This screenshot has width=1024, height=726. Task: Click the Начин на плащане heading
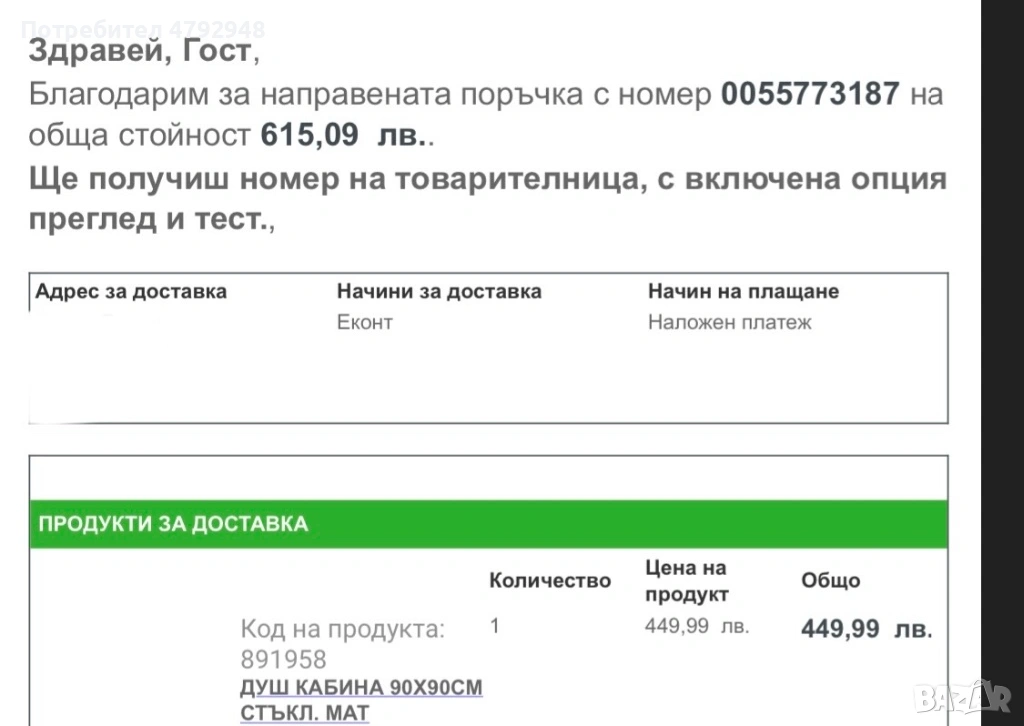click(x=743, y=292)
